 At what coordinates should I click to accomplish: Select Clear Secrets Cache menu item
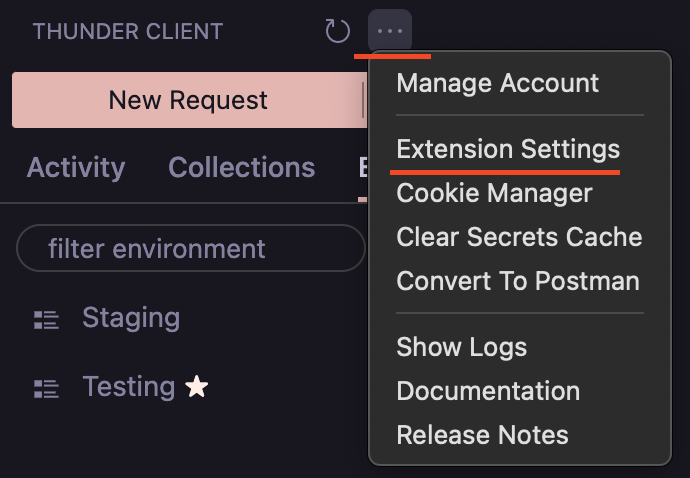(519, 237)
